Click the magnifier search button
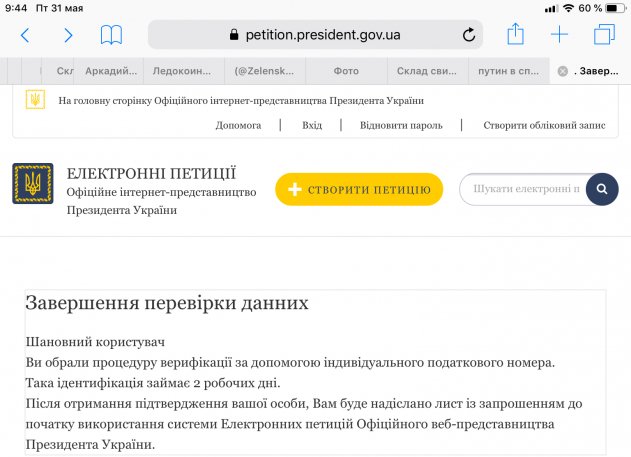This screenshot has height=457, width=631. tap(601, 188)
